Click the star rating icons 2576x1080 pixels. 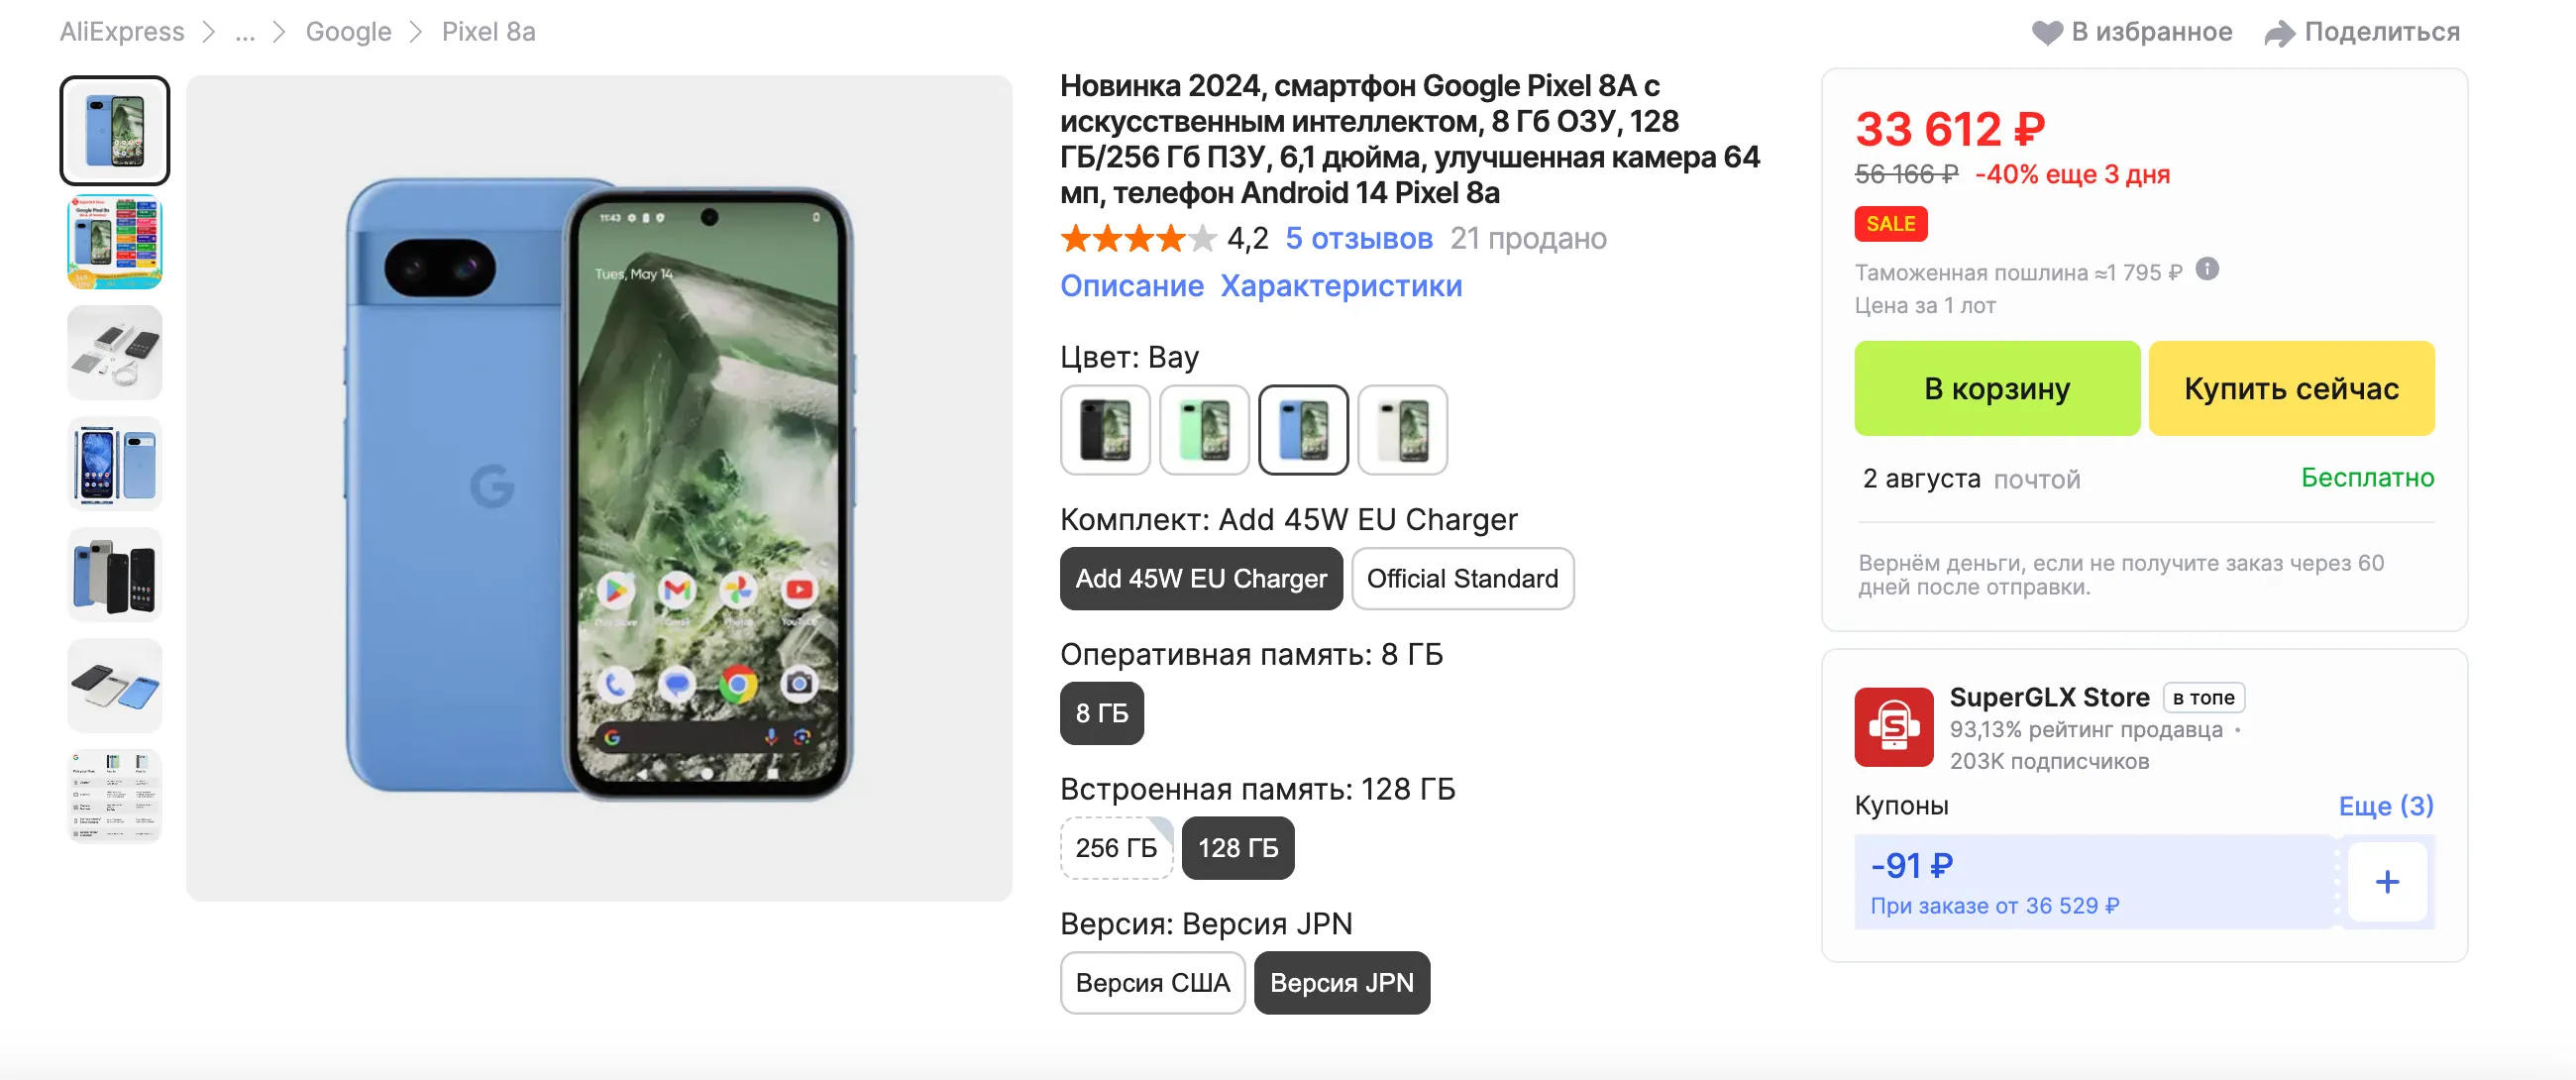[x=1137, y=239]
